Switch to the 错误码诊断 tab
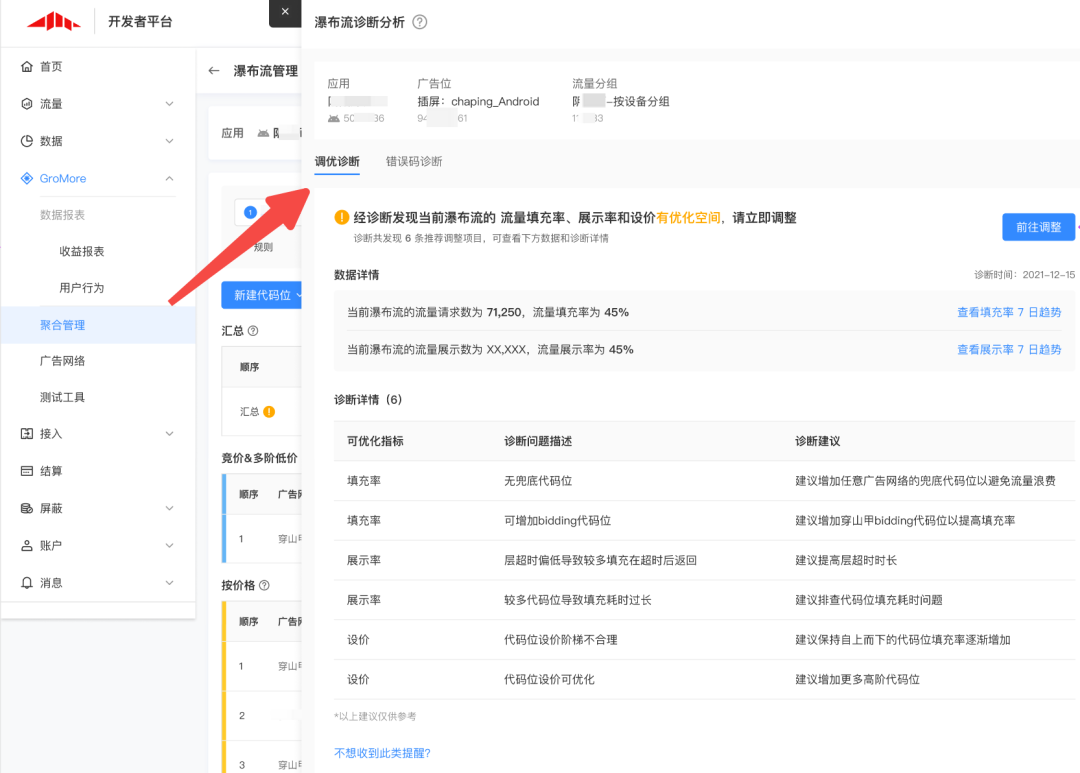Screen dimensions: 1080x773 [x=414, y=161]
